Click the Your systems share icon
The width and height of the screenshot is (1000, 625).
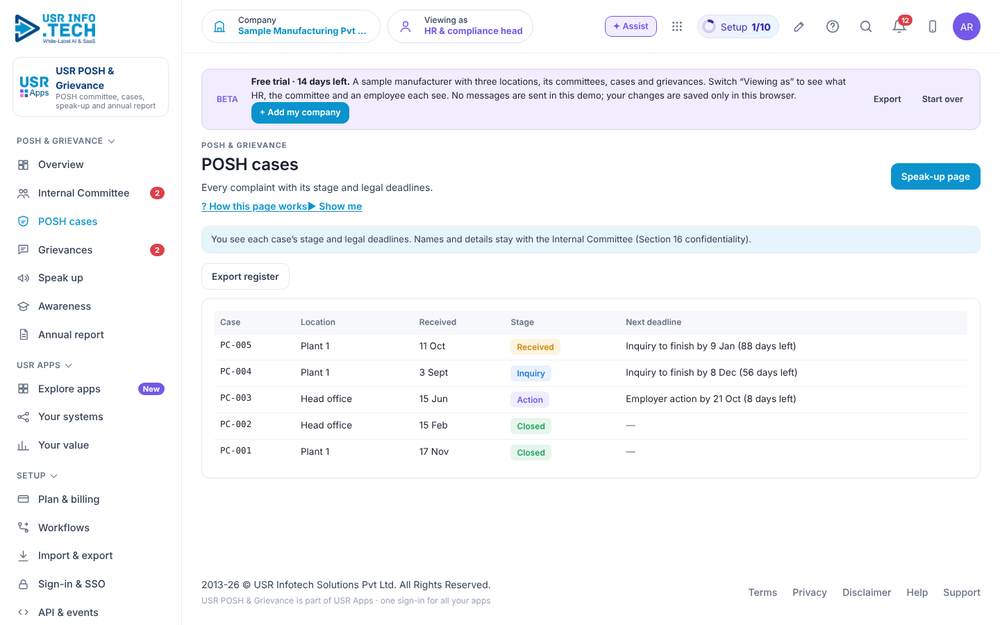pyautogui.click(x=23, y=417)
